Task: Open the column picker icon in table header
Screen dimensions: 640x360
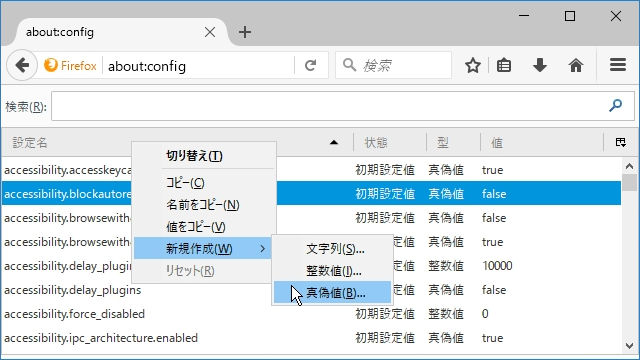Action: tap(620, 142)
